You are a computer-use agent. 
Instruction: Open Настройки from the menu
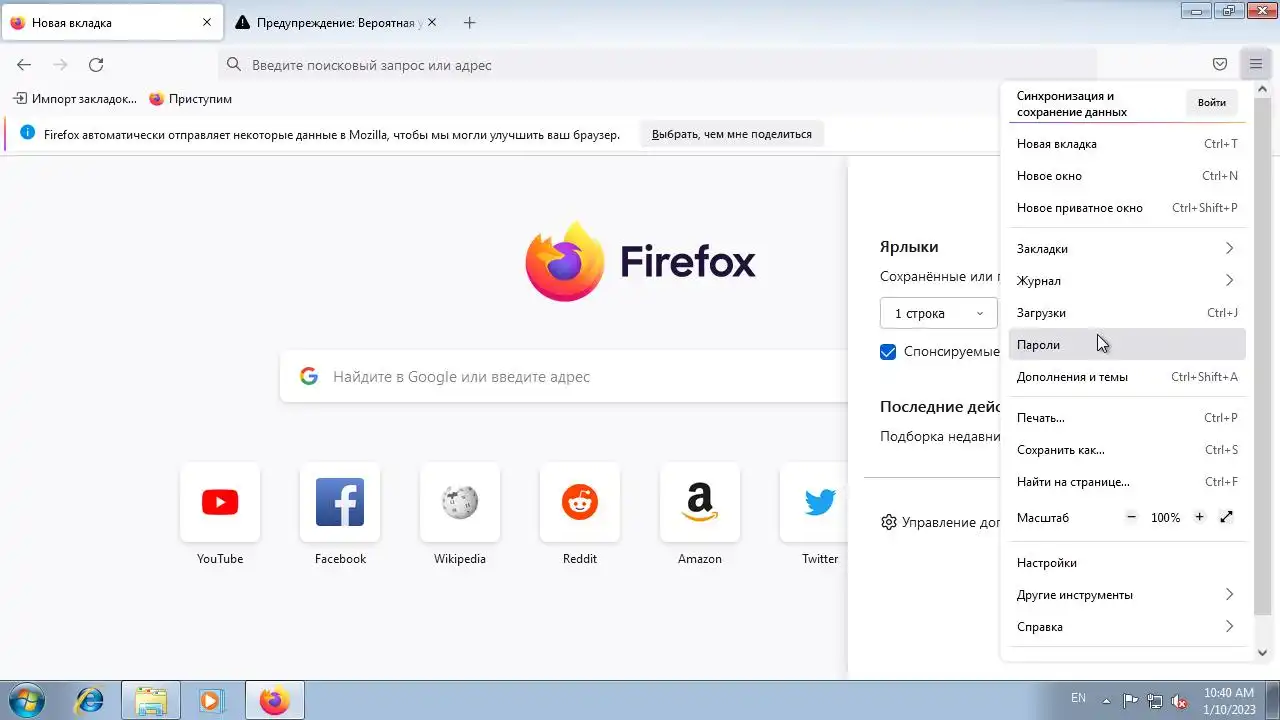1127,562
